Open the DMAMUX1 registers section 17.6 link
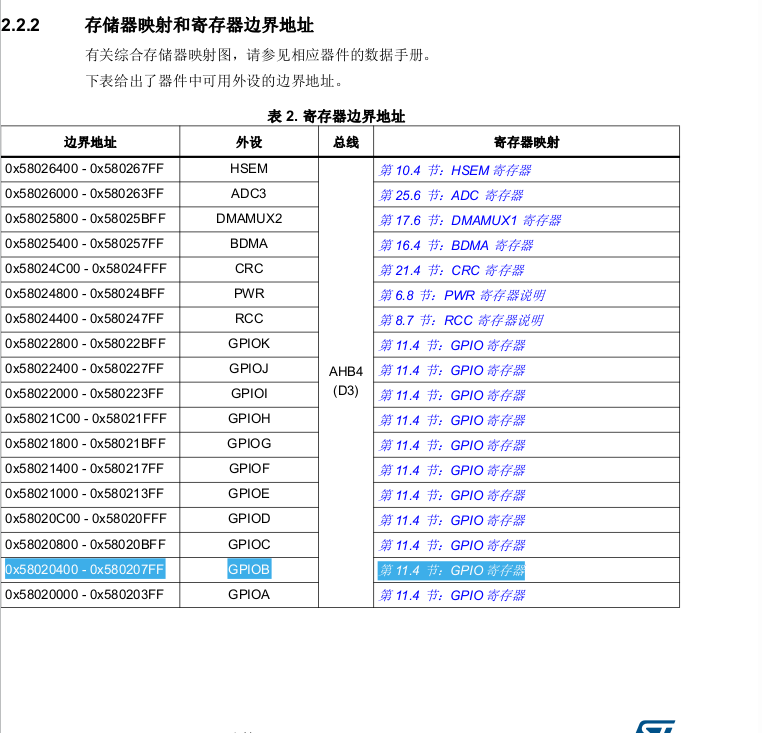Screen dimensions: 762x733 coord(470,221)
